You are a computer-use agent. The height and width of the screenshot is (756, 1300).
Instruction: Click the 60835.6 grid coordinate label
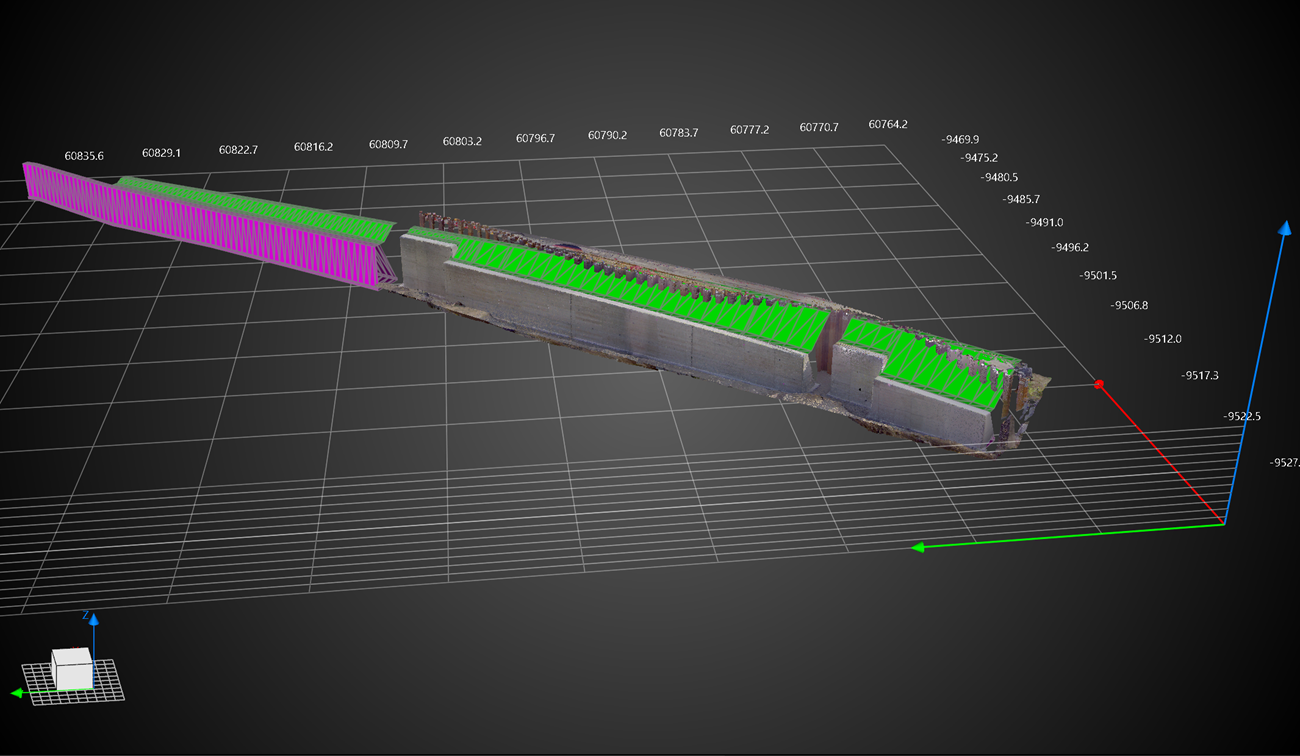tap(84, 156)
